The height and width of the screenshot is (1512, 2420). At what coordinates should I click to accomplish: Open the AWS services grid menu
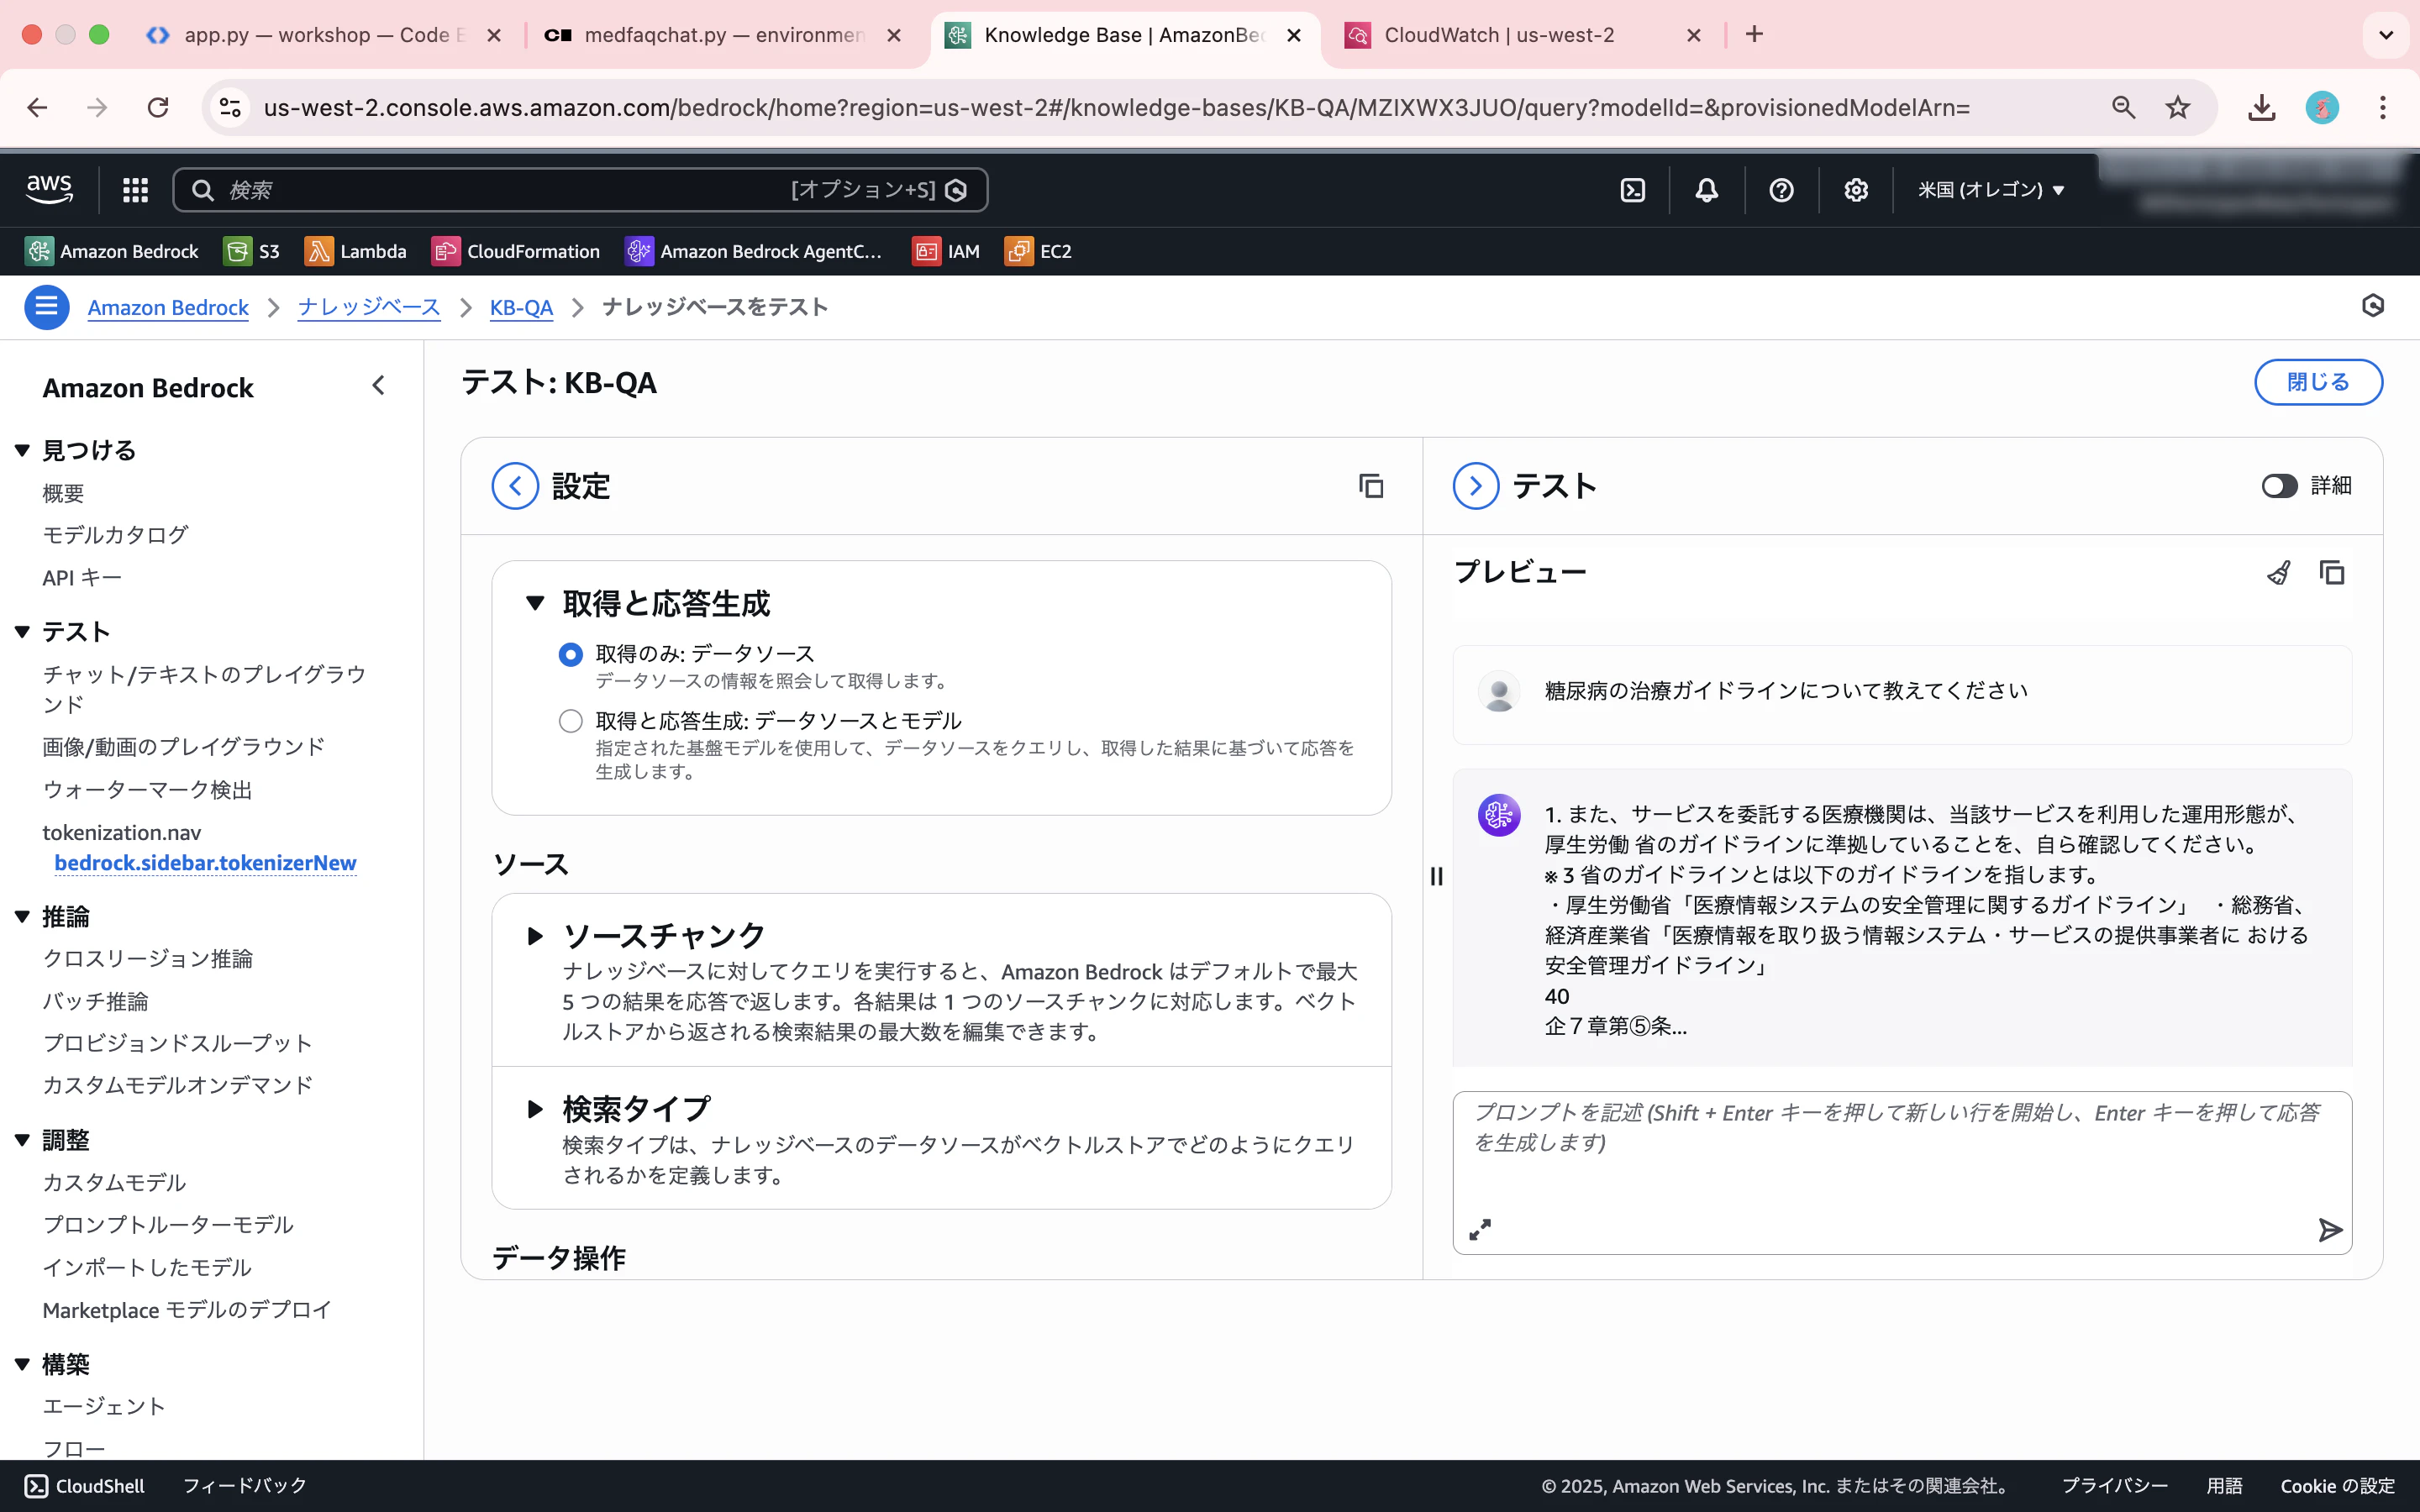pos(135,190)
